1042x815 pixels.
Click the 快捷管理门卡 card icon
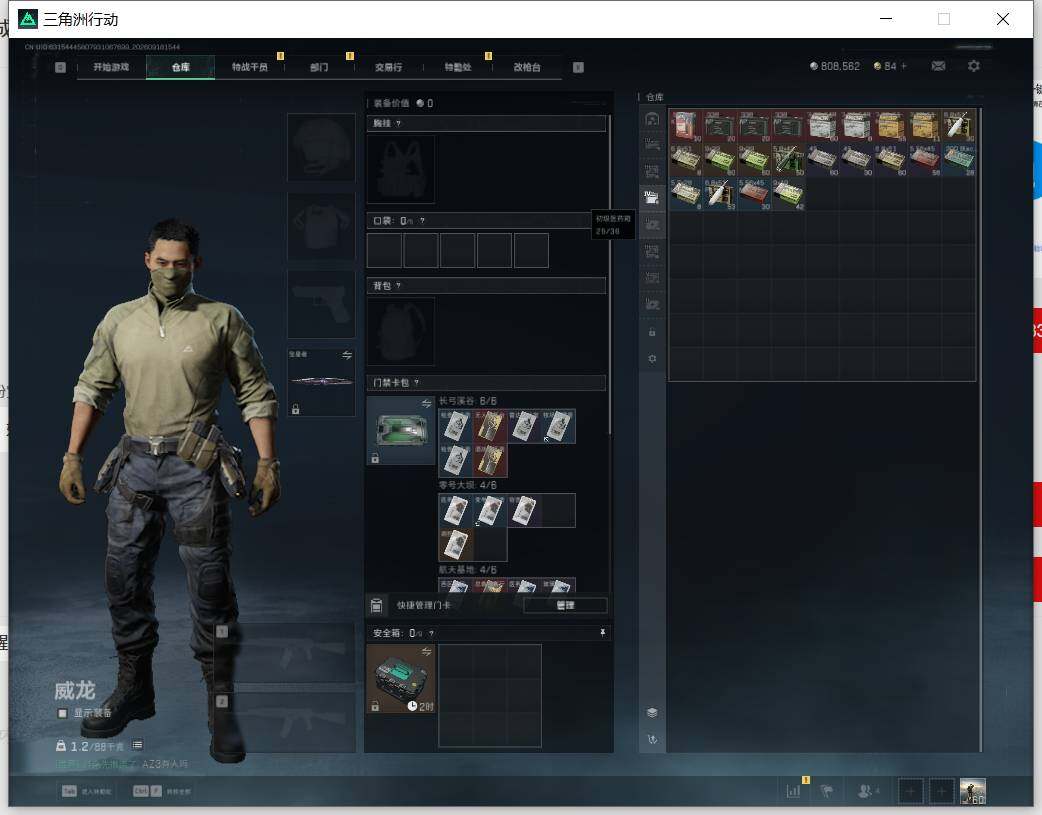point(376,605)
